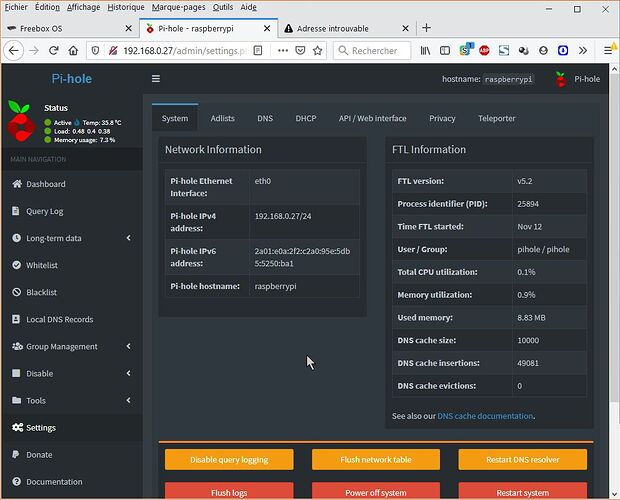Open the page actions three-dots icon

tap(283, 51)
